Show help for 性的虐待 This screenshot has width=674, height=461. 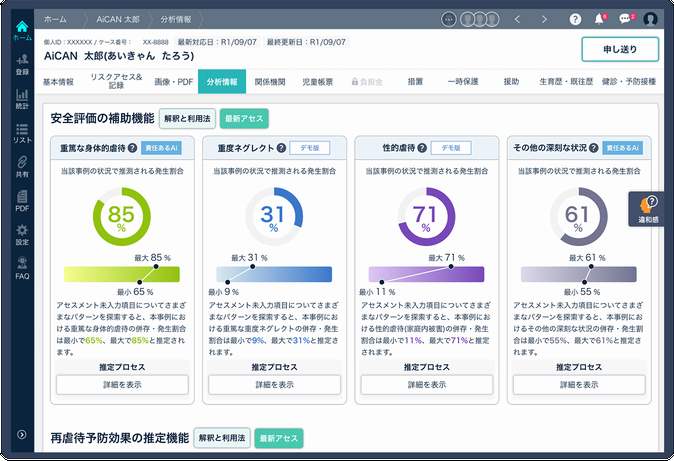(x=422, y=148)
